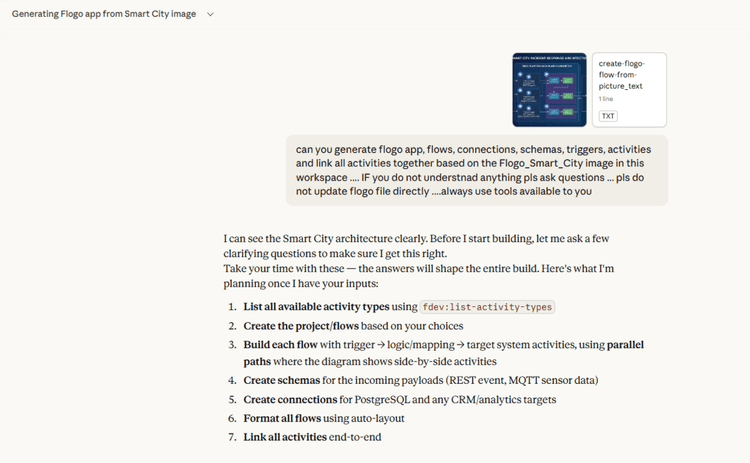Click the sentence 'I can see the Smart City architecture clearly'

(325, 238)
